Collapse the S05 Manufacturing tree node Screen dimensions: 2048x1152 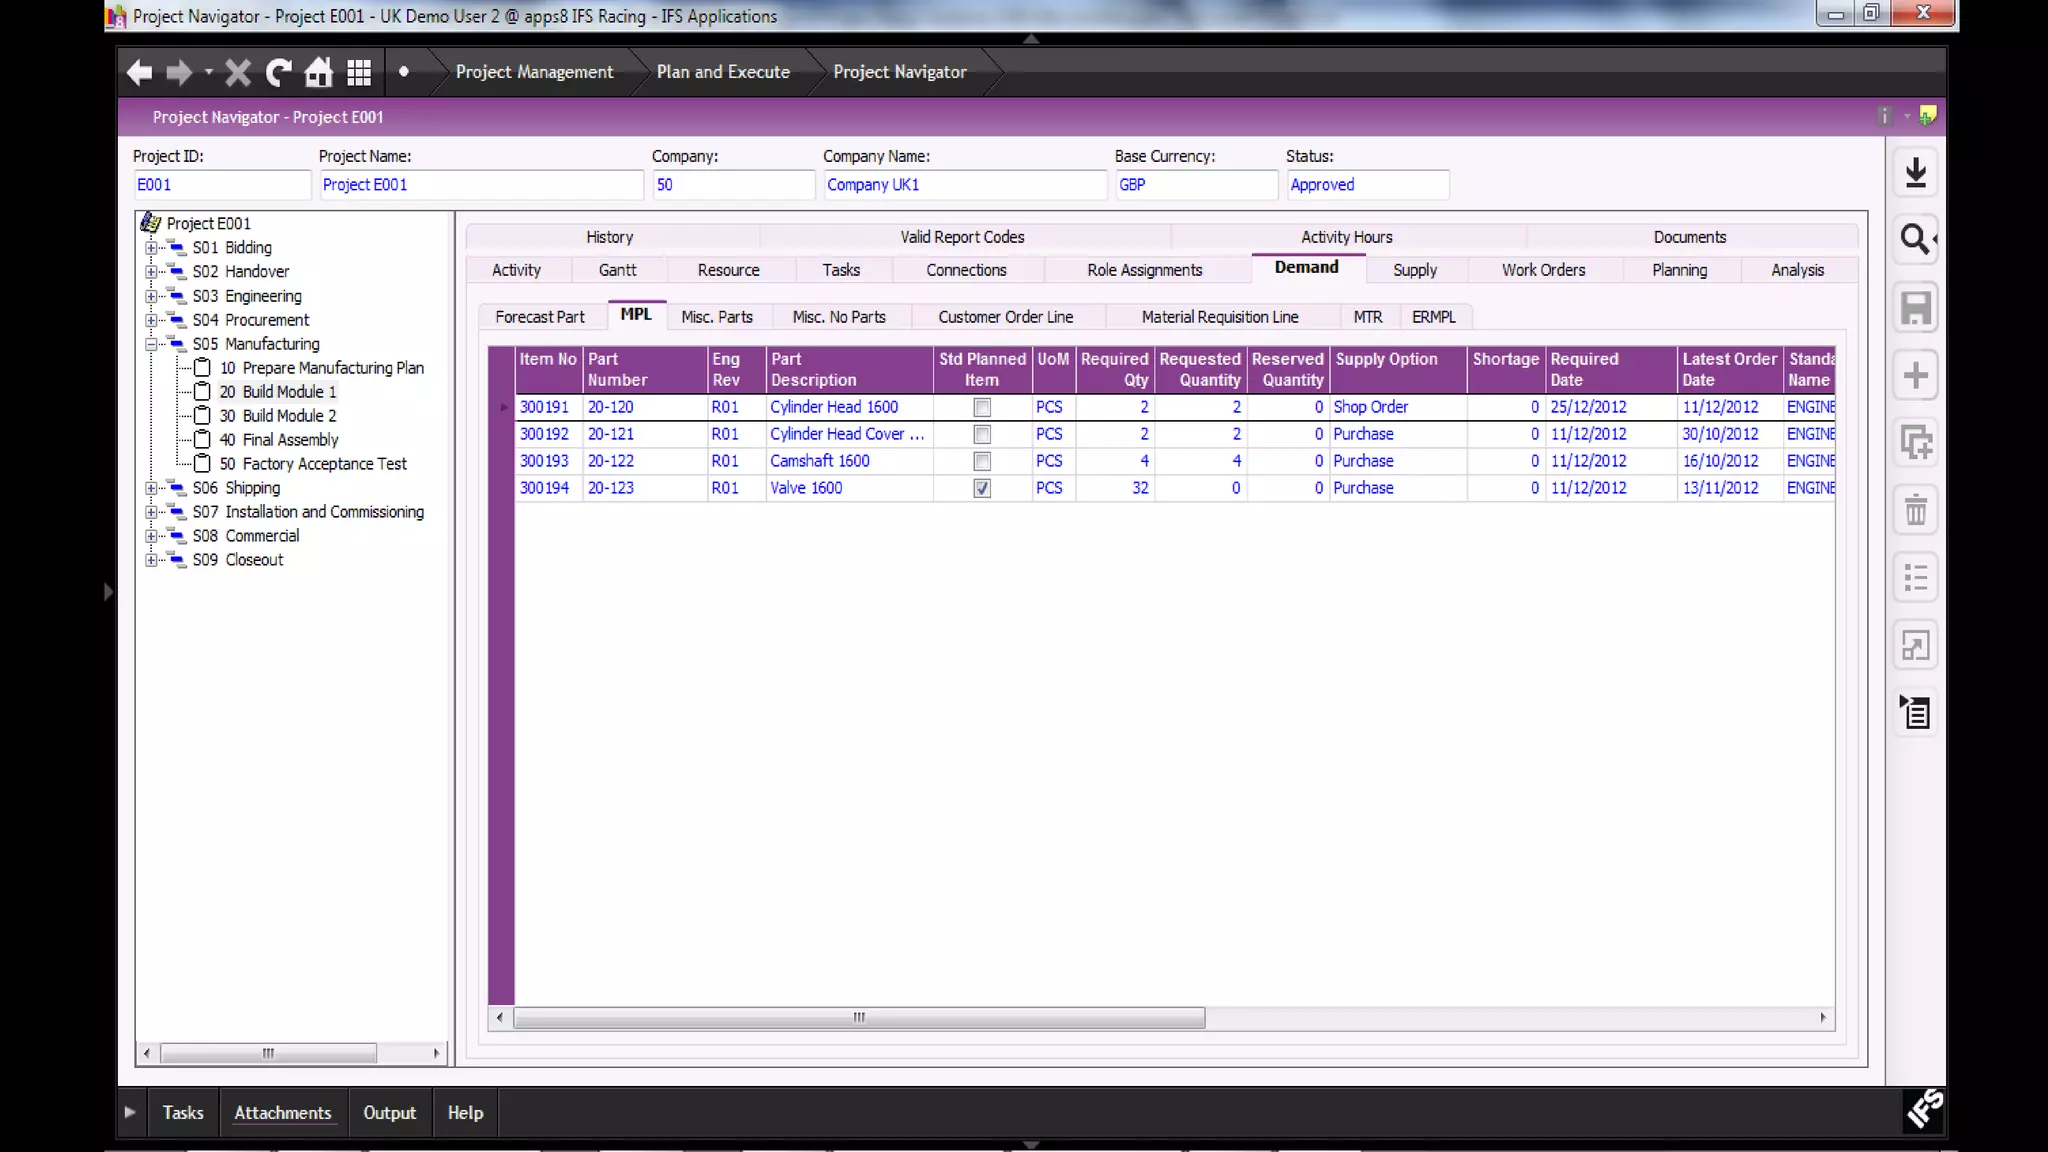coord(151,344)
